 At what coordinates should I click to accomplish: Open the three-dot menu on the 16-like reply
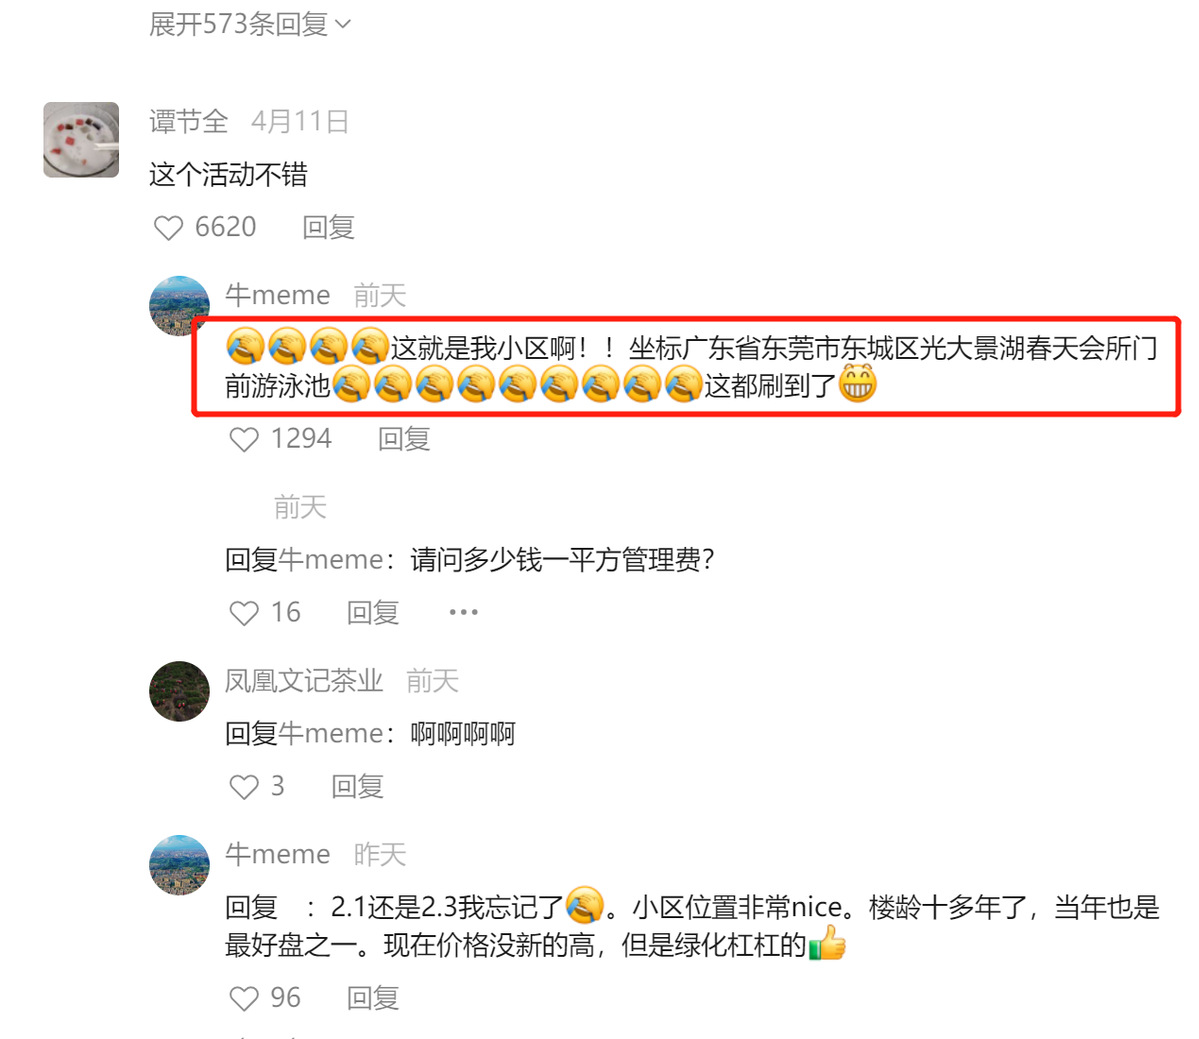[463, 612]
